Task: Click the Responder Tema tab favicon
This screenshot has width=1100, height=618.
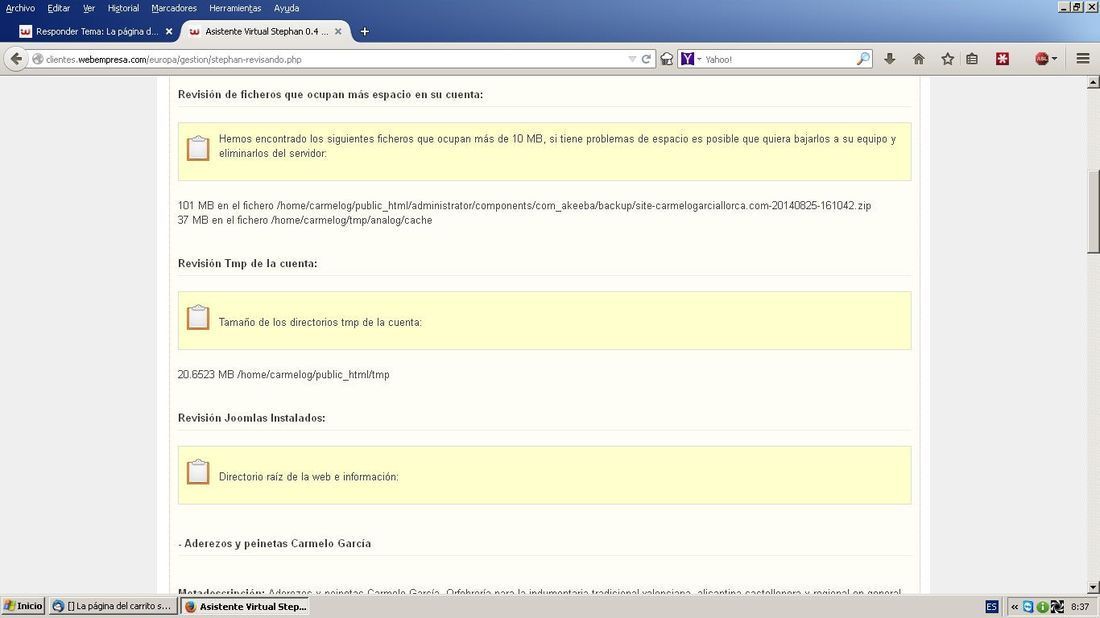Action: pyautogui.click(x=25, y=32)
